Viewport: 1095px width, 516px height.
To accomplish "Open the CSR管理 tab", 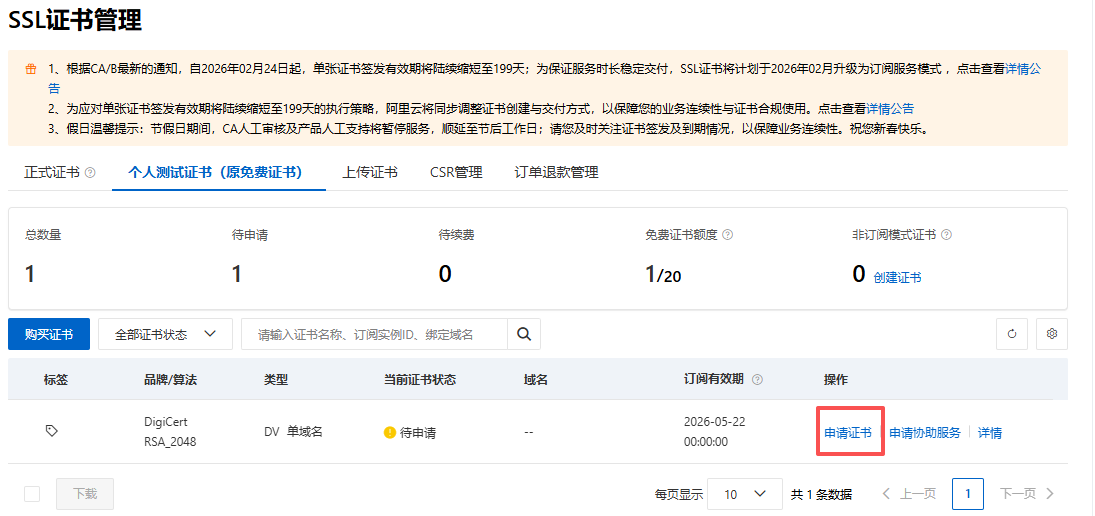I will coord(456,172).
